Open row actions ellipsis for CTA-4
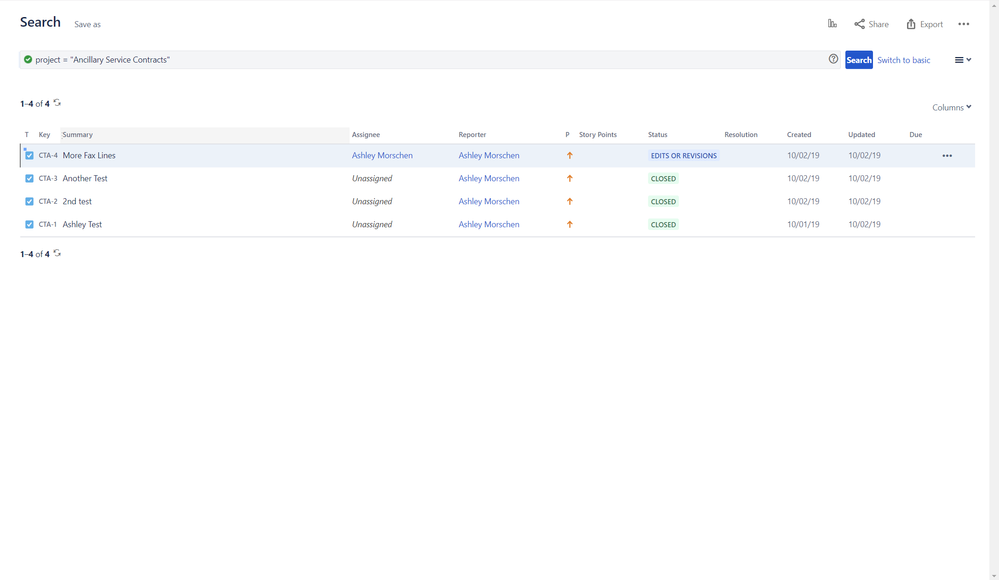 point(946,156)
